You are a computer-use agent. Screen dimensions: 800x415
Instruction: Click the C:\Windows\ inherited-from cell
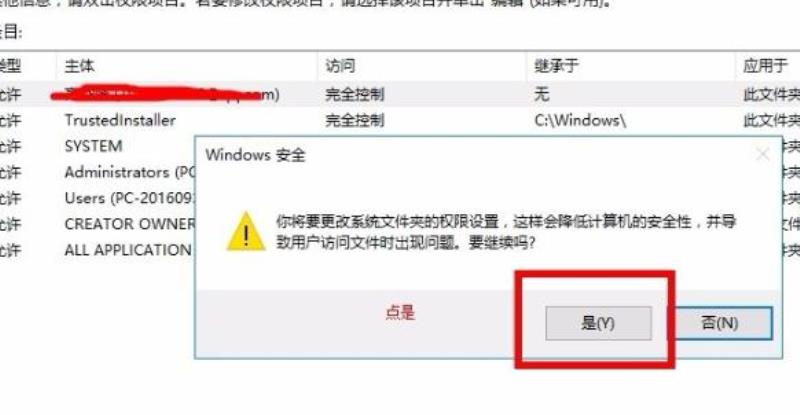(x=580, y=120)
